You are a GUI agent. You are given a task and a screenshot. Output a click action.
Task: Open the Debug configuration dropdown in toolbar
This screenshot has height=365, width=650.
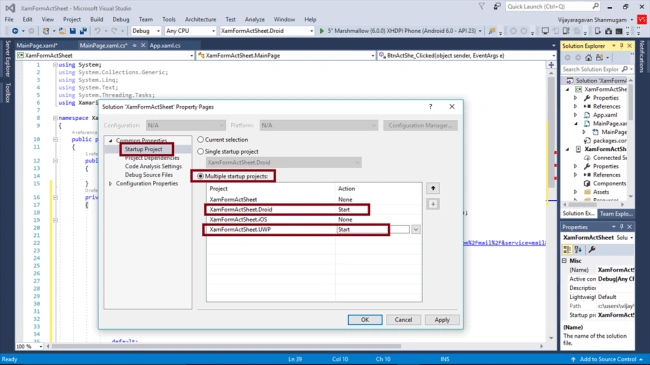(x=146, y=31)
